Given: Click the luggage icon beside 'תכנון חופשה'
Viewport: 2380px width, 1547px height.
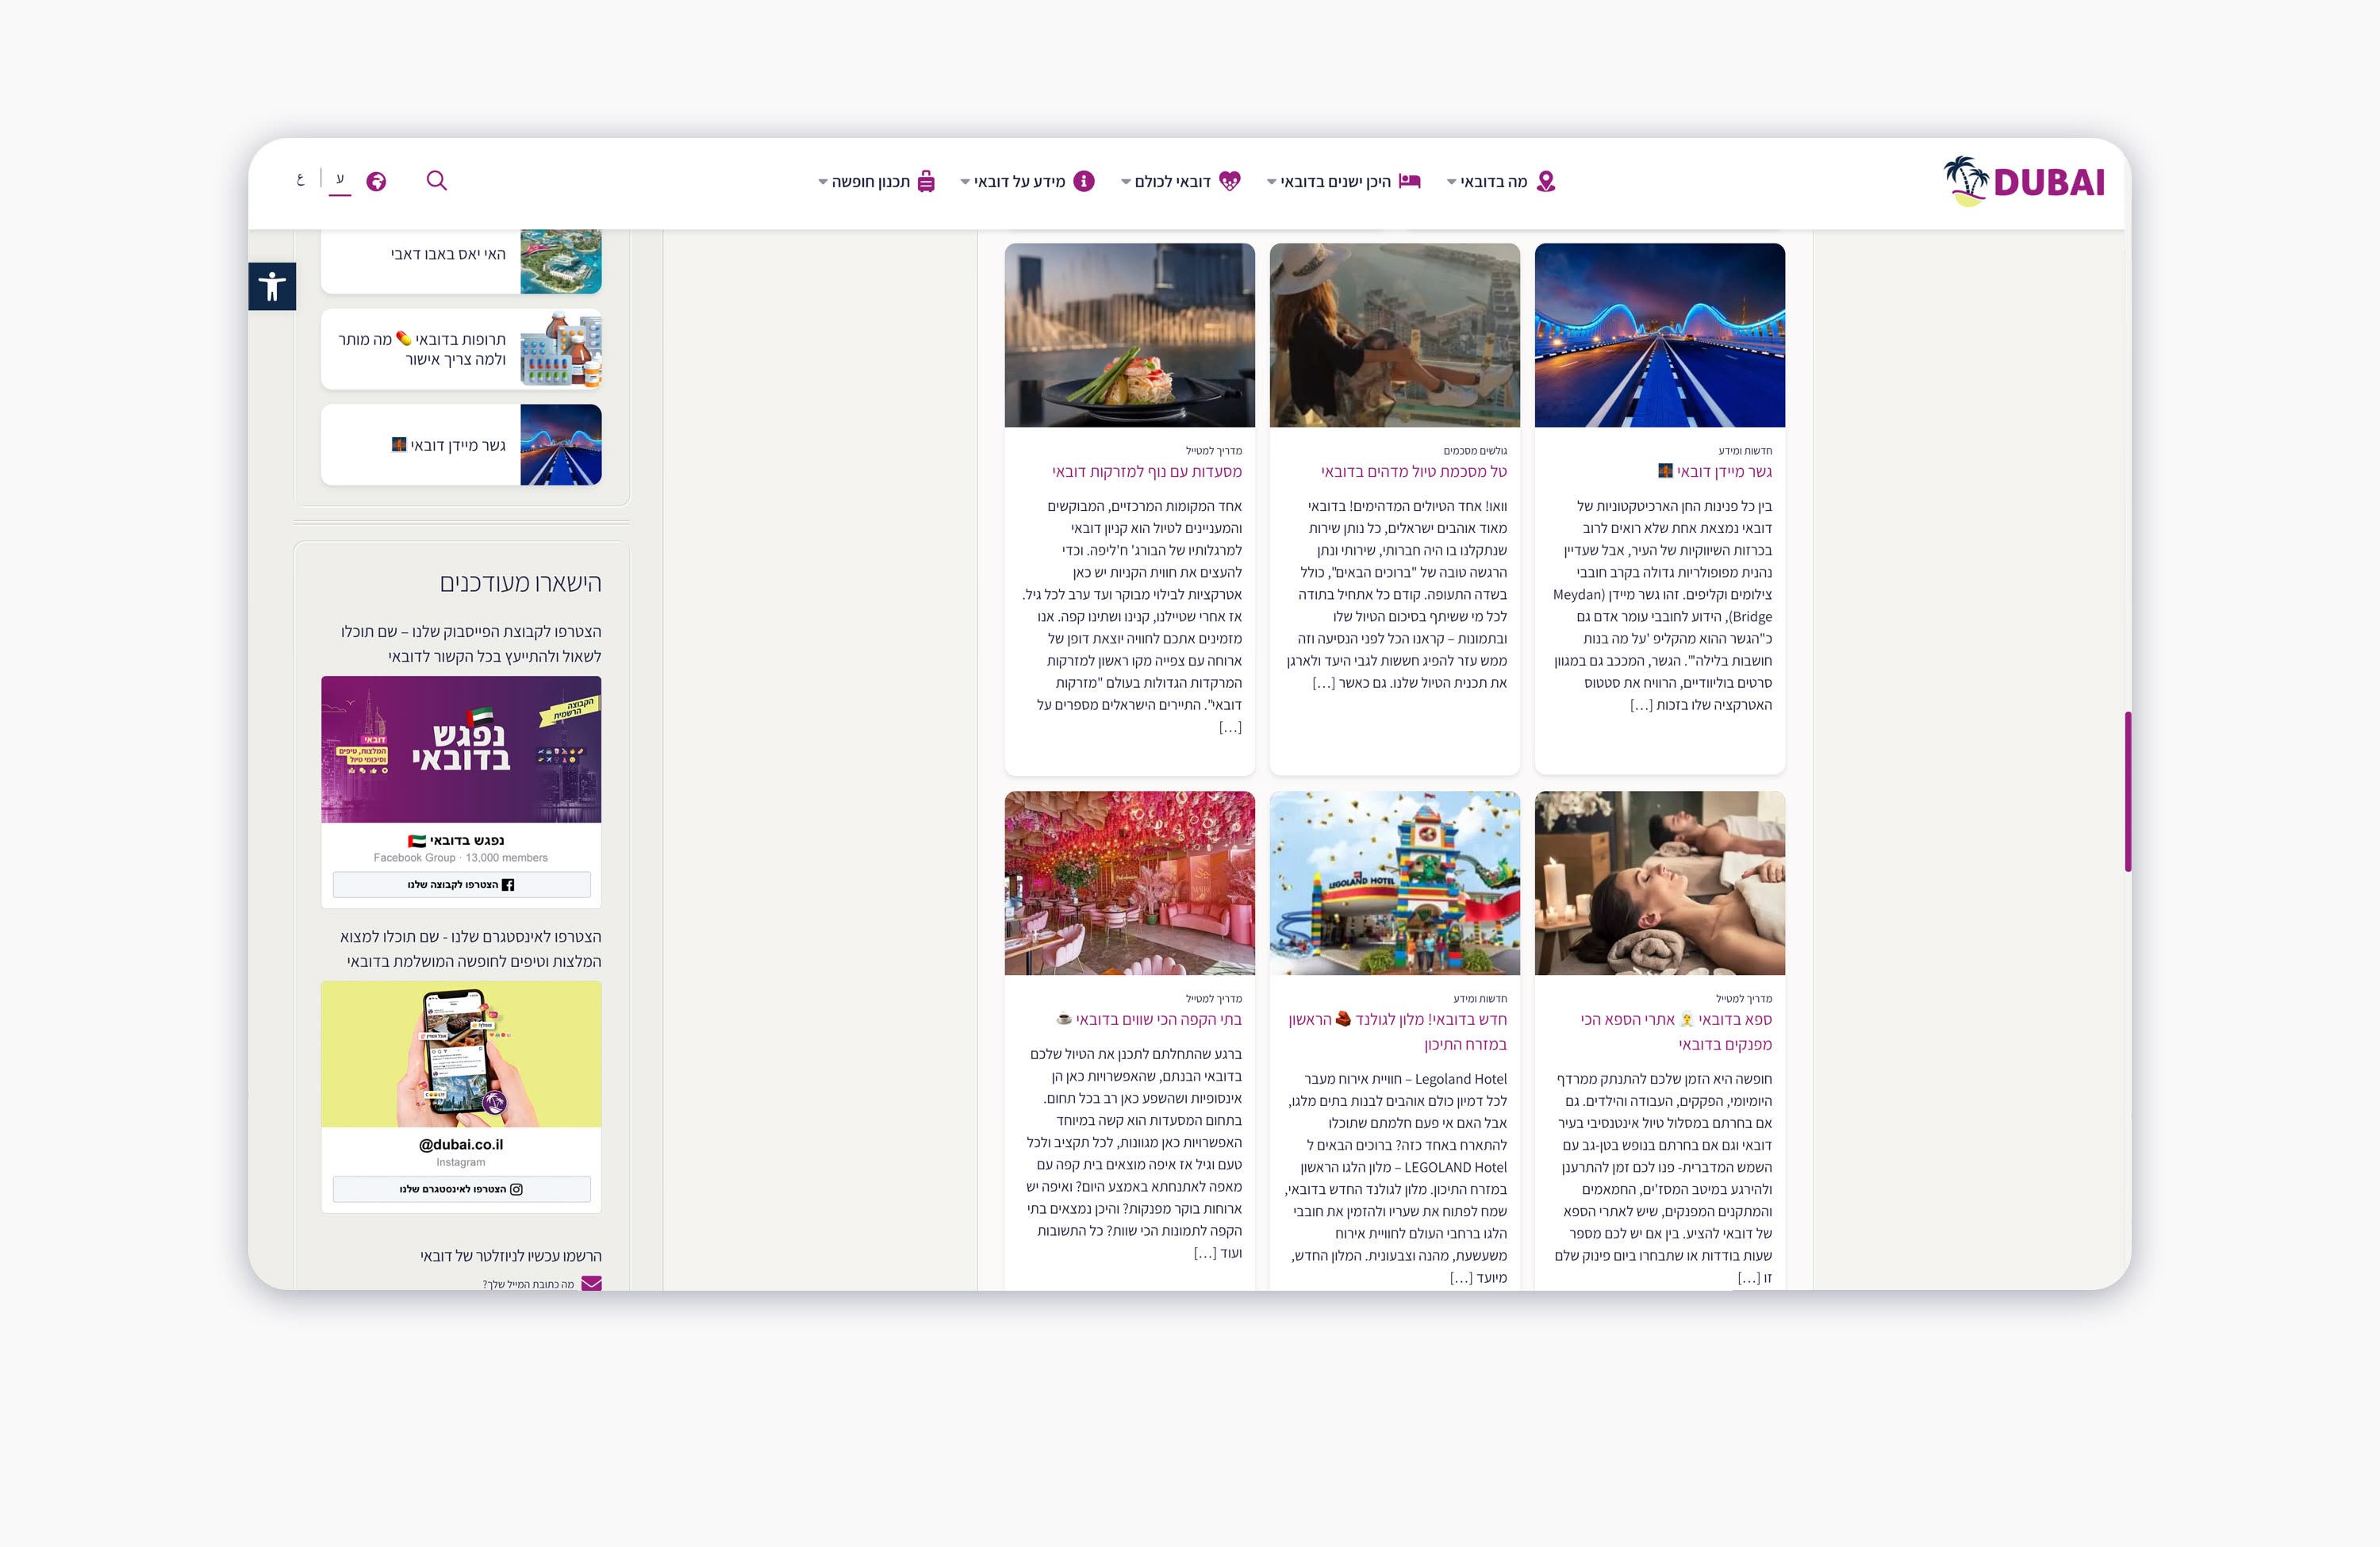Looking at the screenshot, I should pyautogui.click(x=926, y=181).
